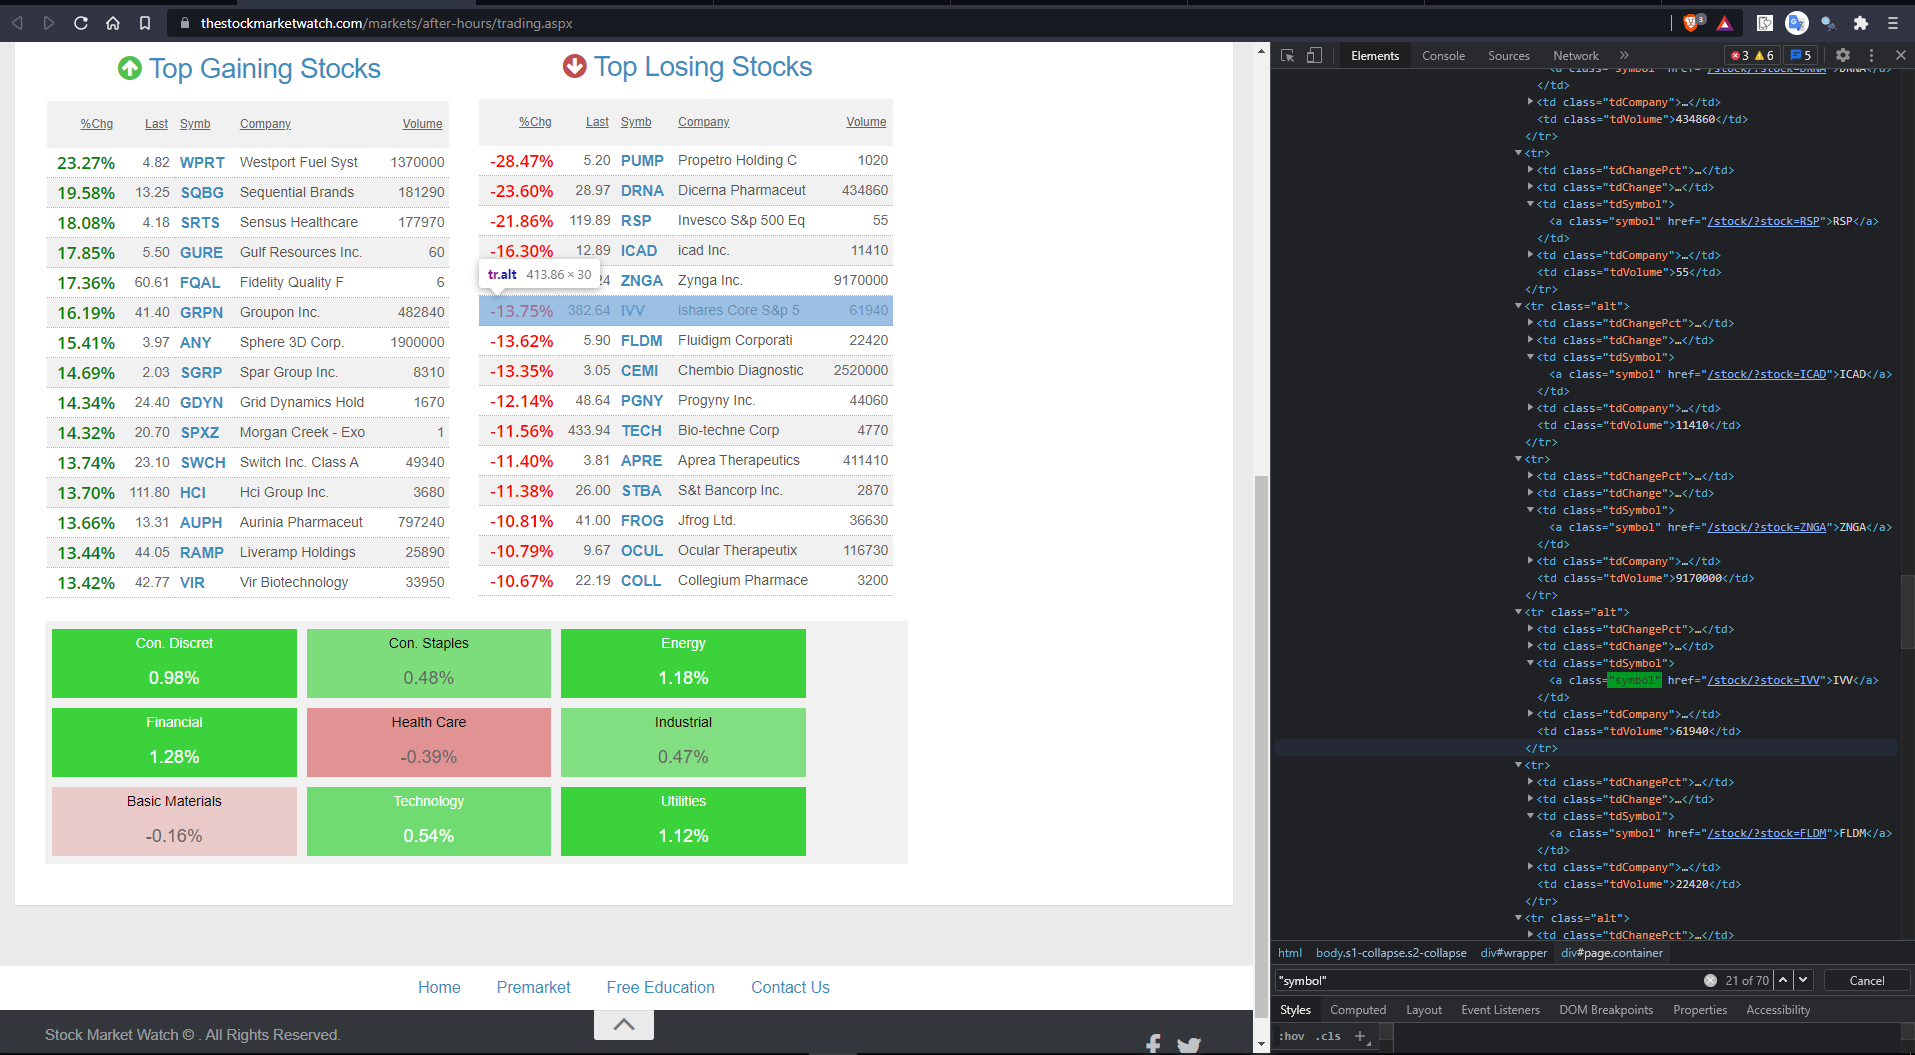The image size is (1915, 1055).
Task: Open the Contact Us footer link
Action: (x=790, y=987)
